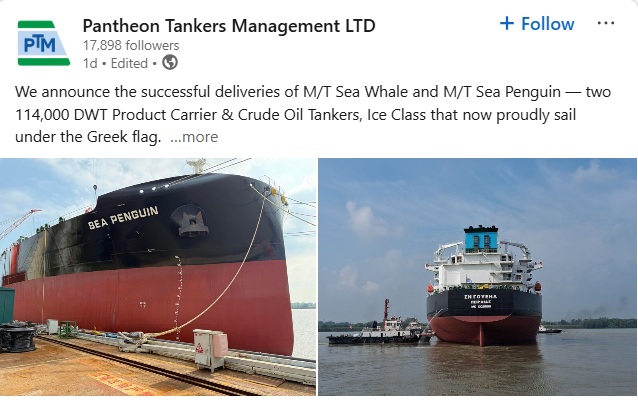Click the 1d Edited timestamp

pyautogui.click(x=115, y=63)
